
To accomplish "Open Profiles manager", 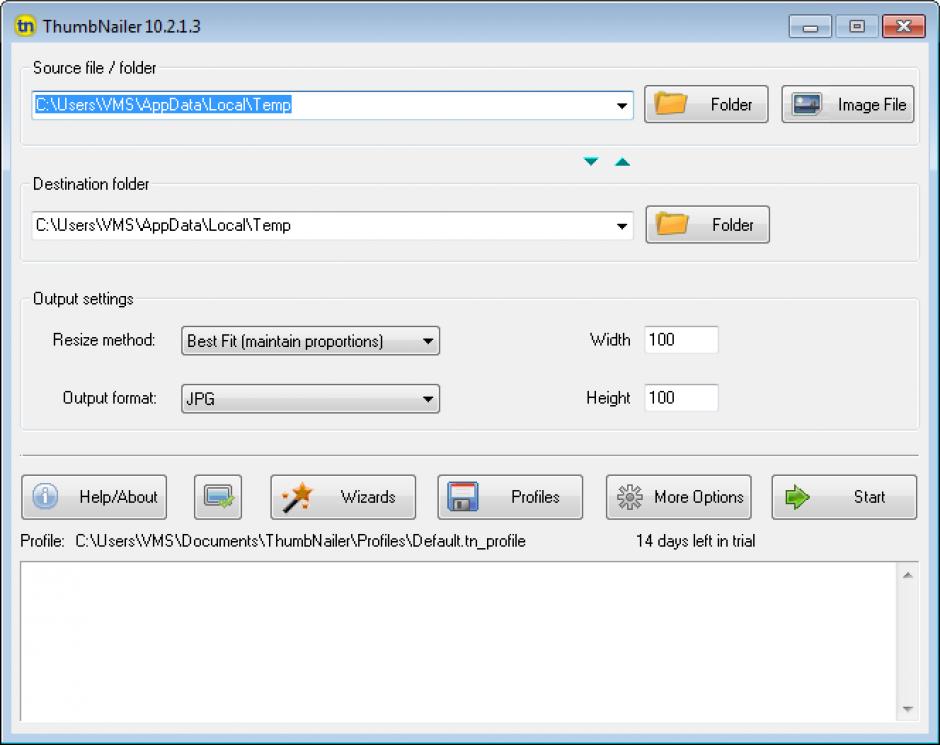I will 510,497.
